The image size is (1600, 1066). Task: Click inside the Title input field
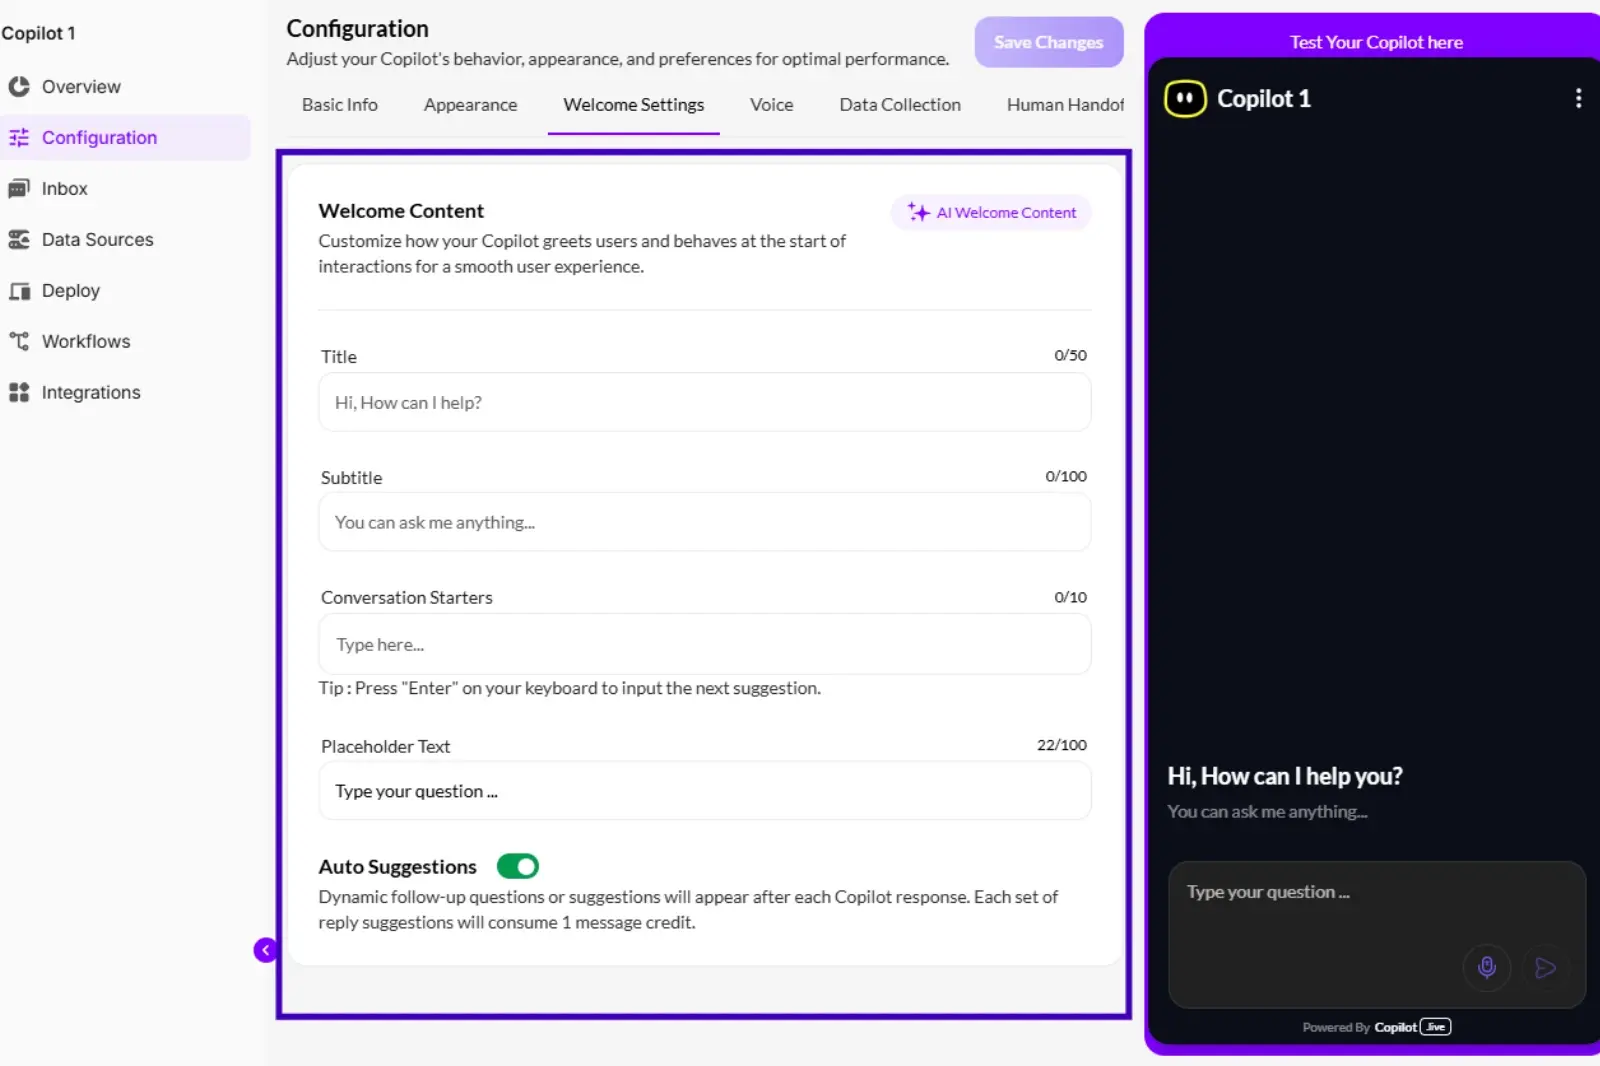pyautogui.click(x=704, y=402)
